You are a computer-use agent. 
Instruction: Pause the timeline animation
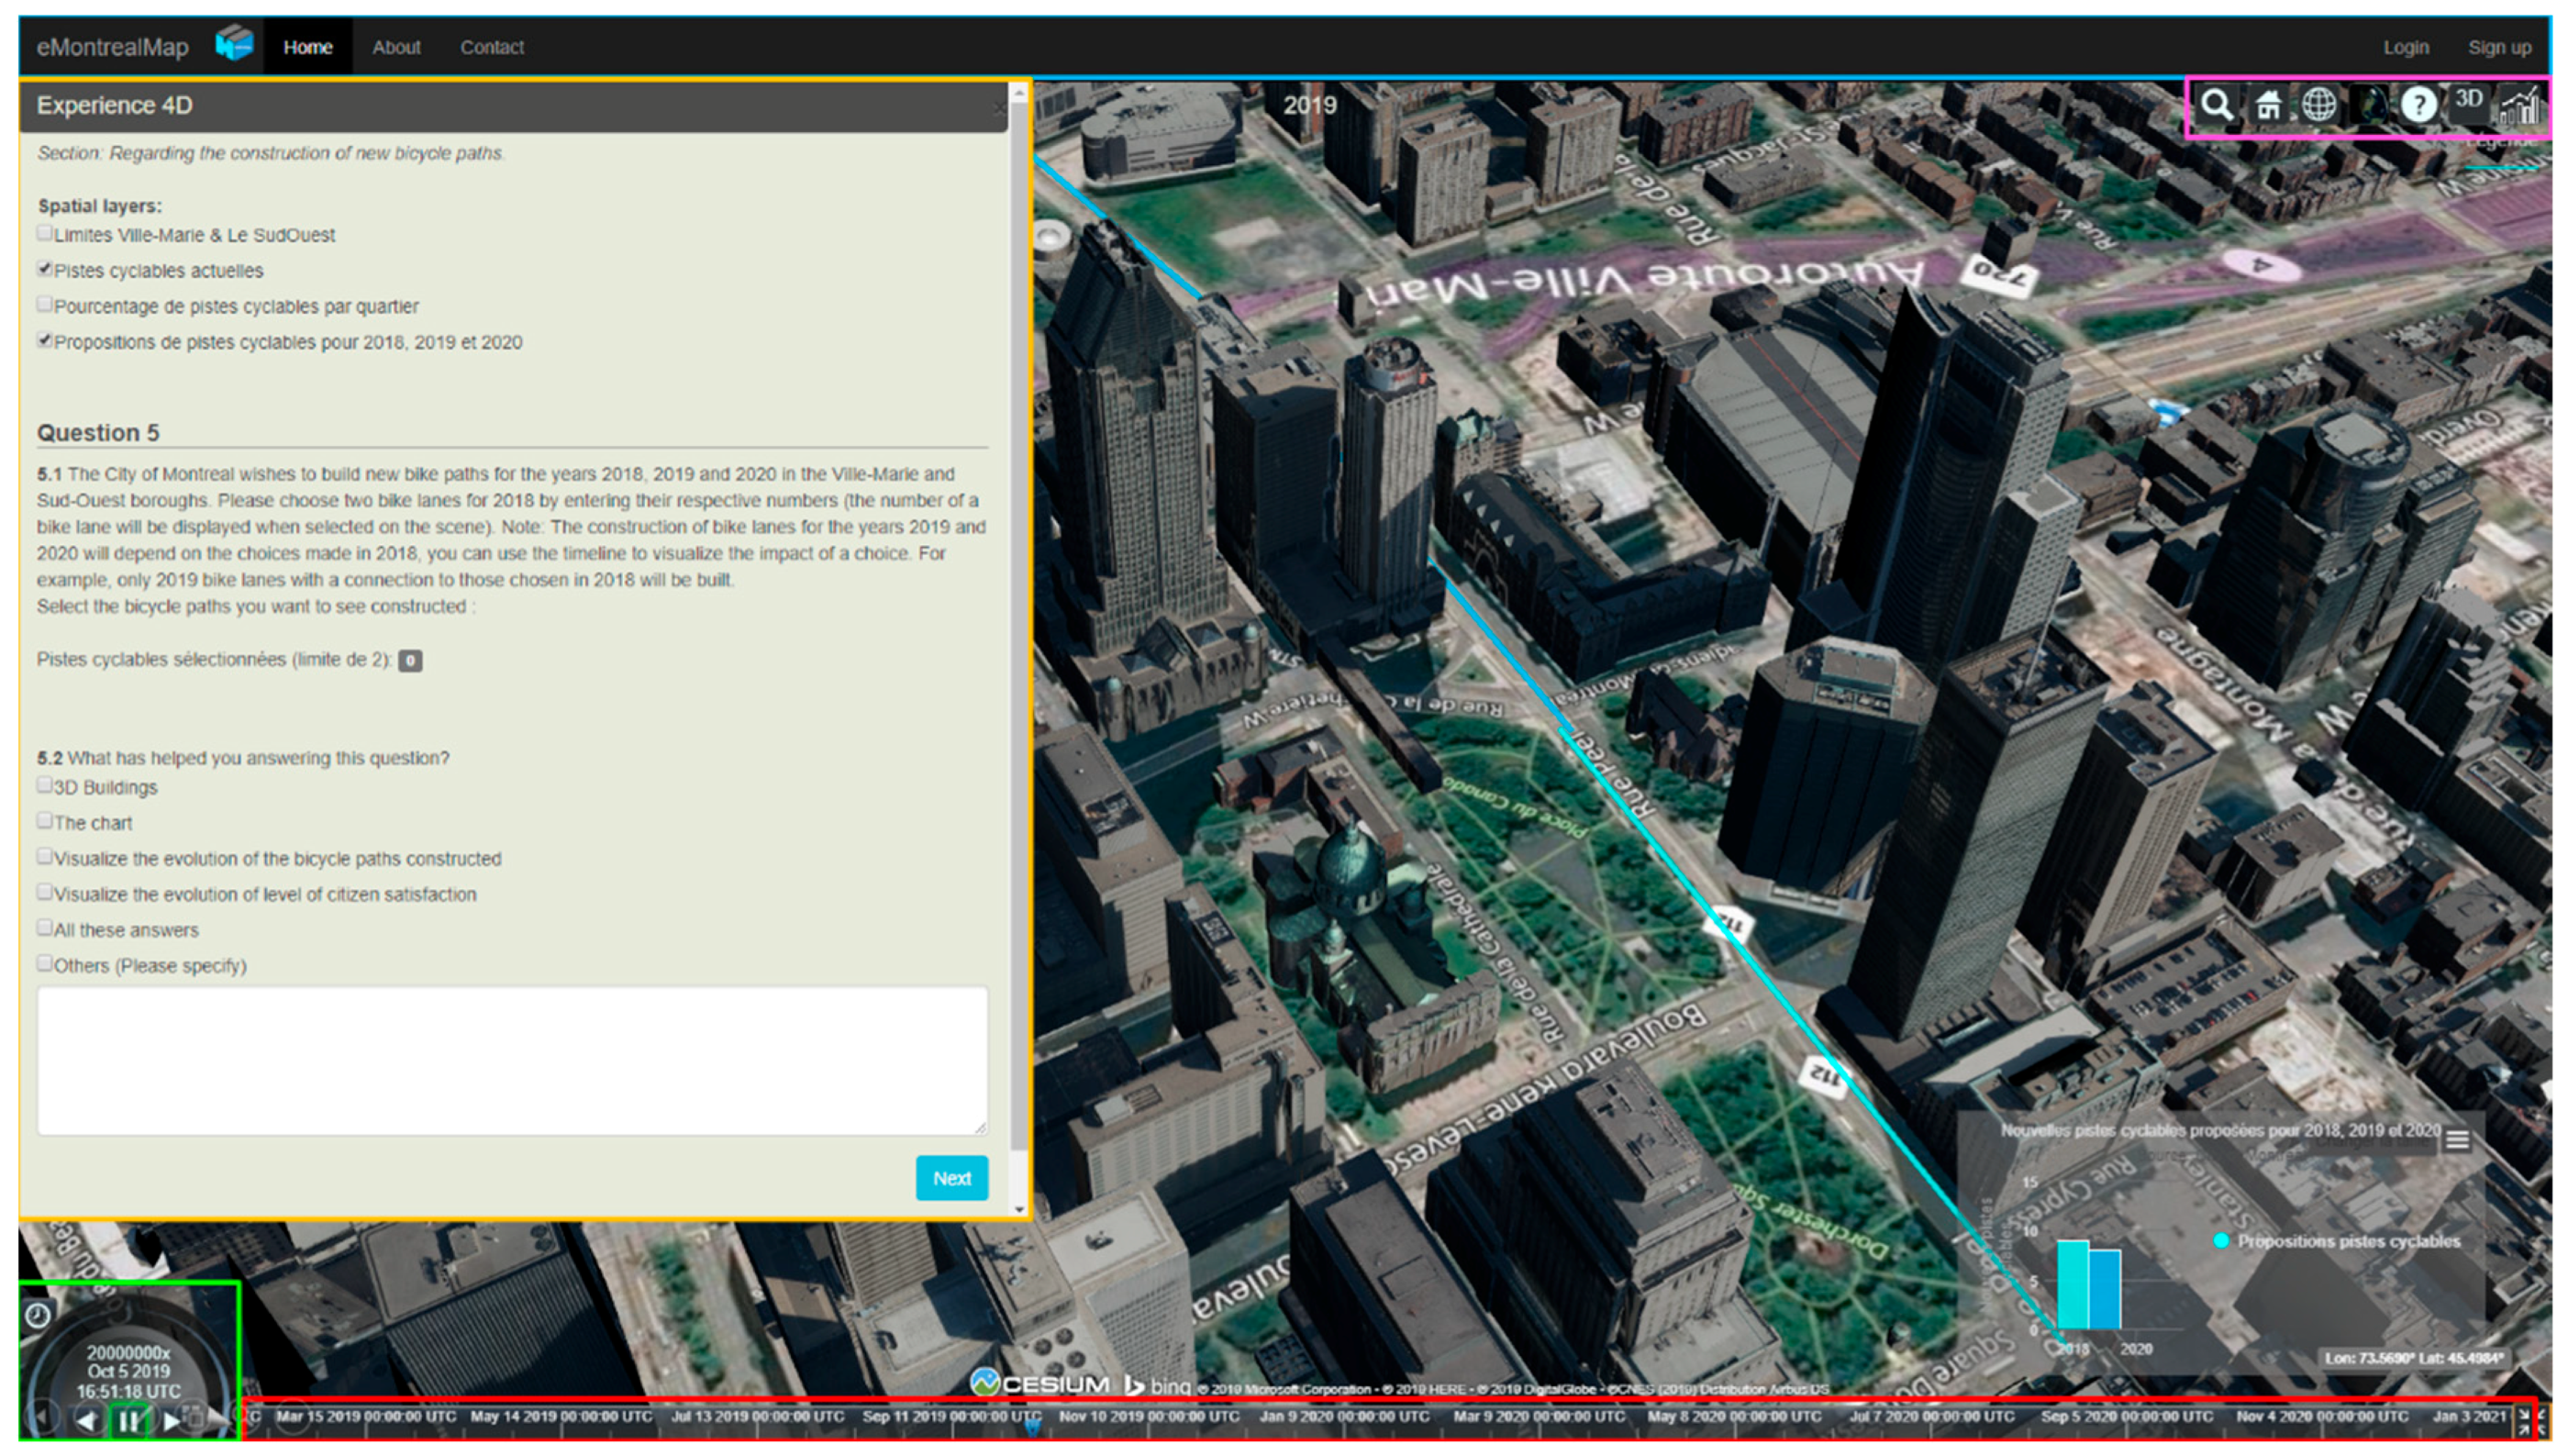[x=128, y=1420]
